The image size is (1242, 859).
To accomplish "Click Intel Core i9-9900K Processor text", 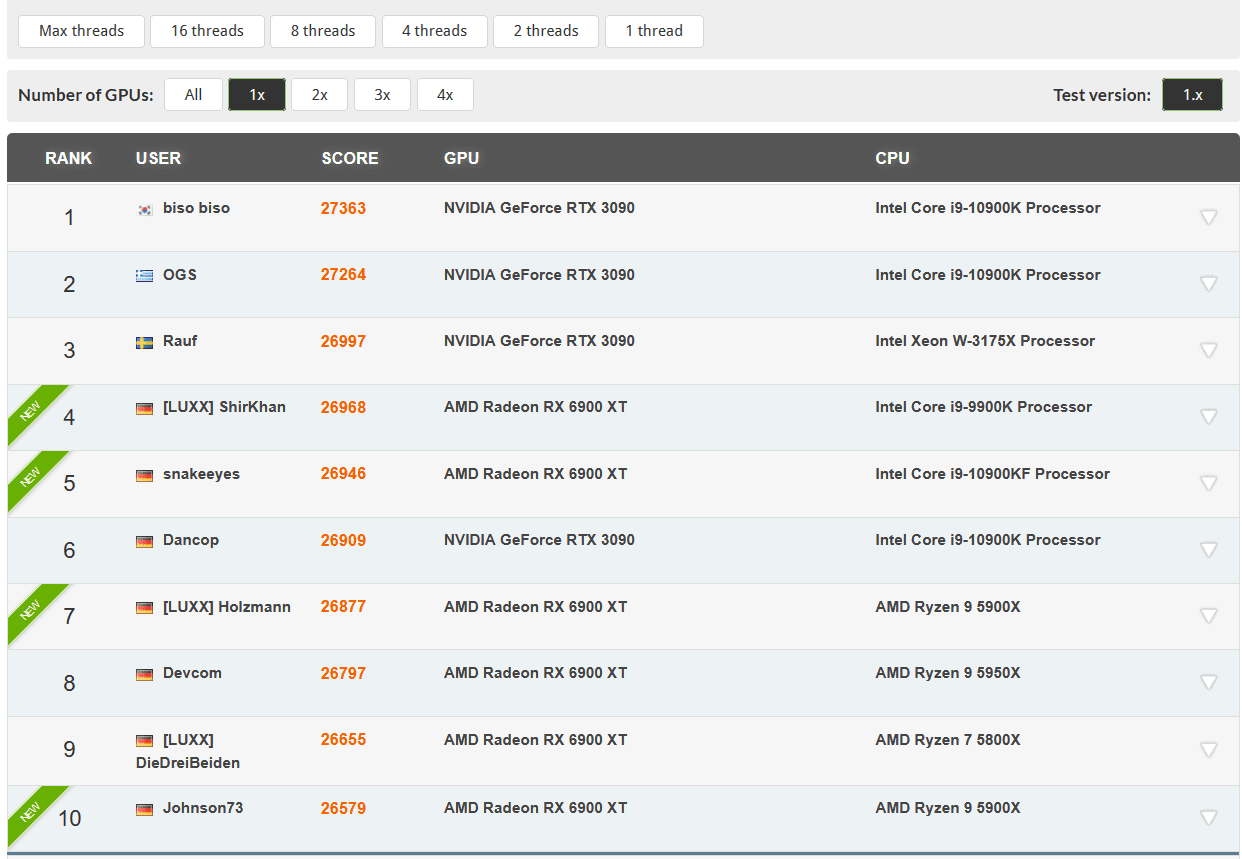I will pos(983,407).
